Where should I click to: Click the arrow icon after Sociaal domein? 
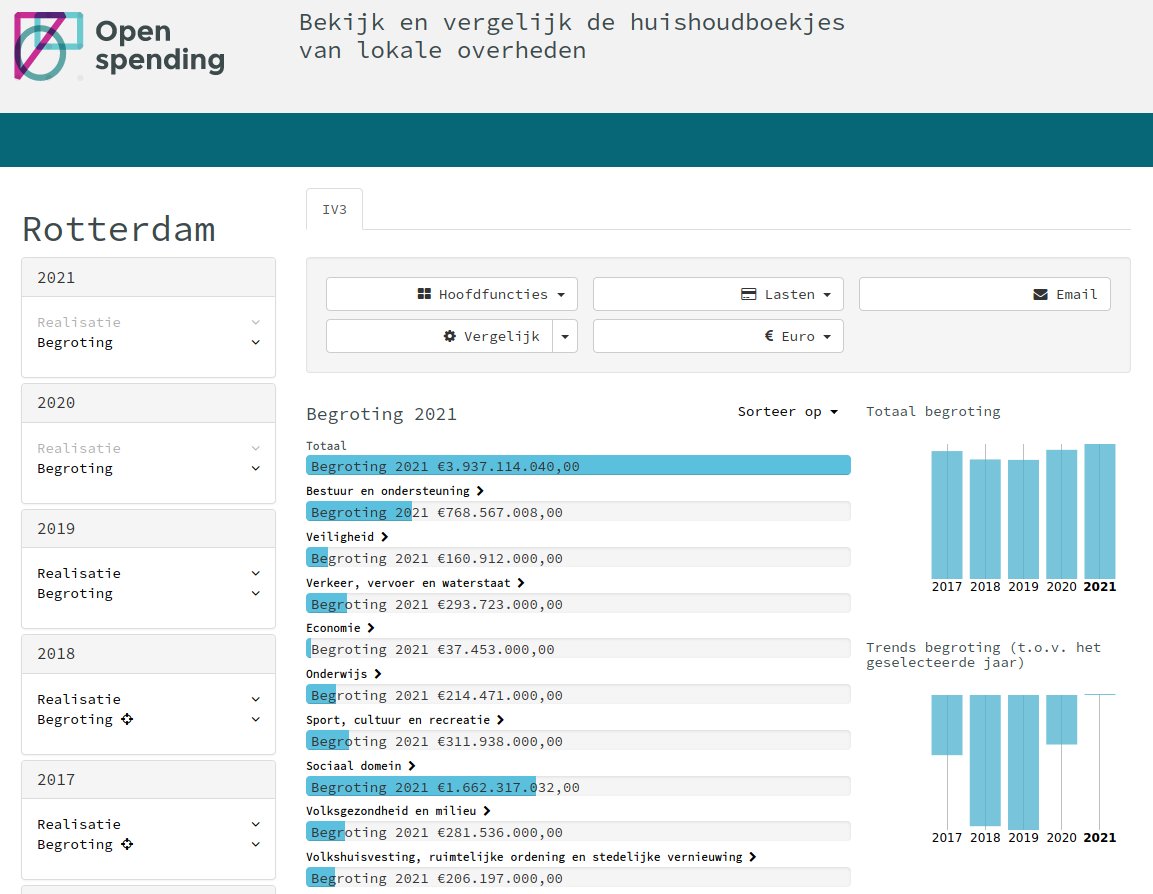point(414,764)
